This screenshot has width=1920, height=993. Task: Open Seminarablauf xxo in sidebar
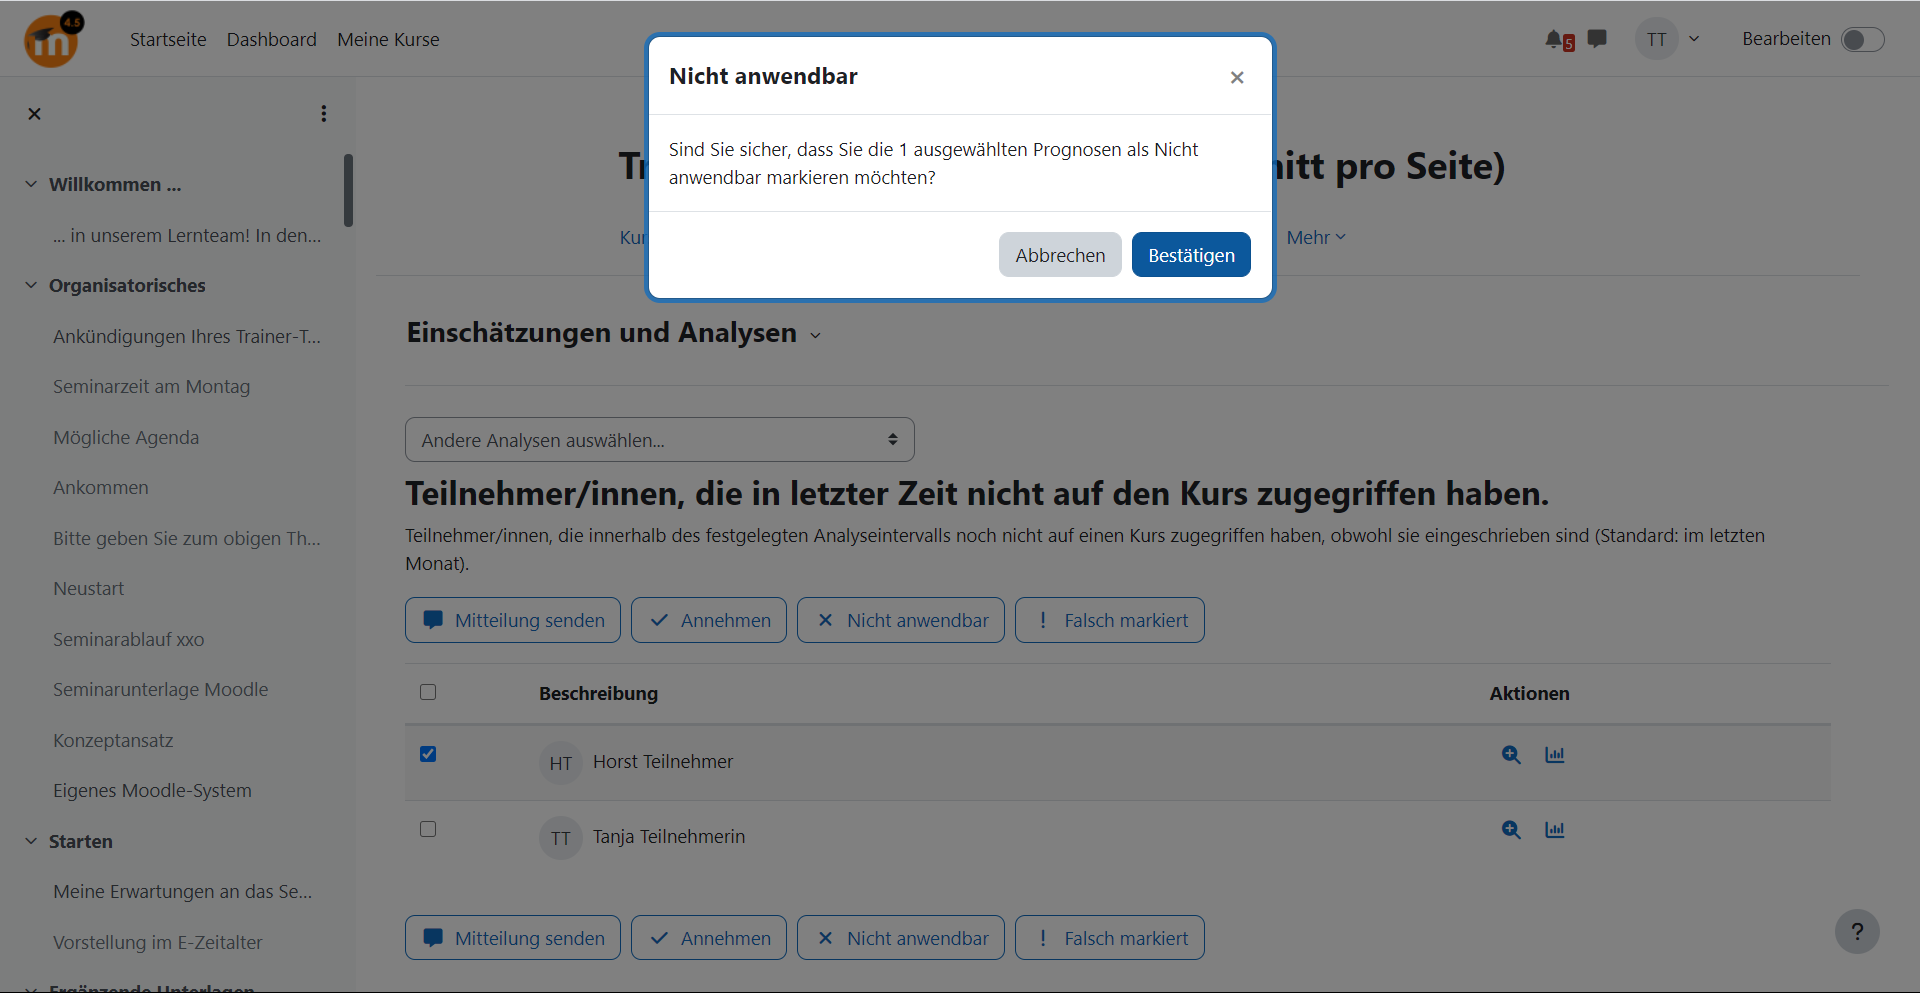coord(129,639)
